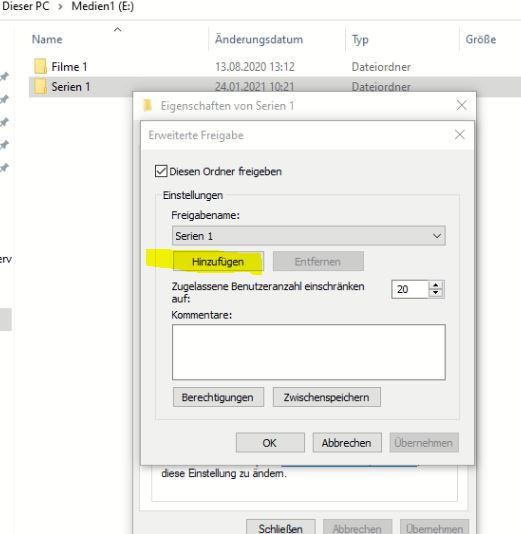Image resolution: width=521 pixels, height=534 pixels.
Task: Click the Serien 1 folder icon
Action: point(40,87)
